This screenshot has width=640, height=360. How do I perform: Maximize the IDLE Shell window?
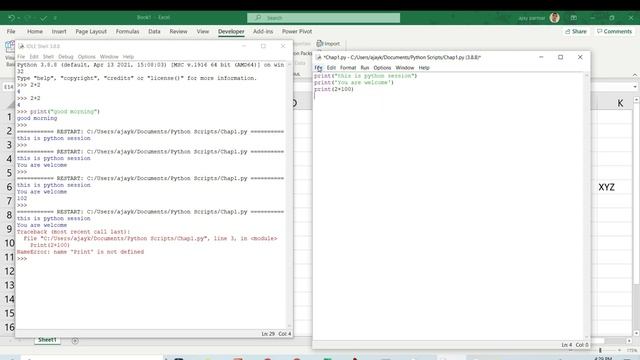(x=263, y=46)
